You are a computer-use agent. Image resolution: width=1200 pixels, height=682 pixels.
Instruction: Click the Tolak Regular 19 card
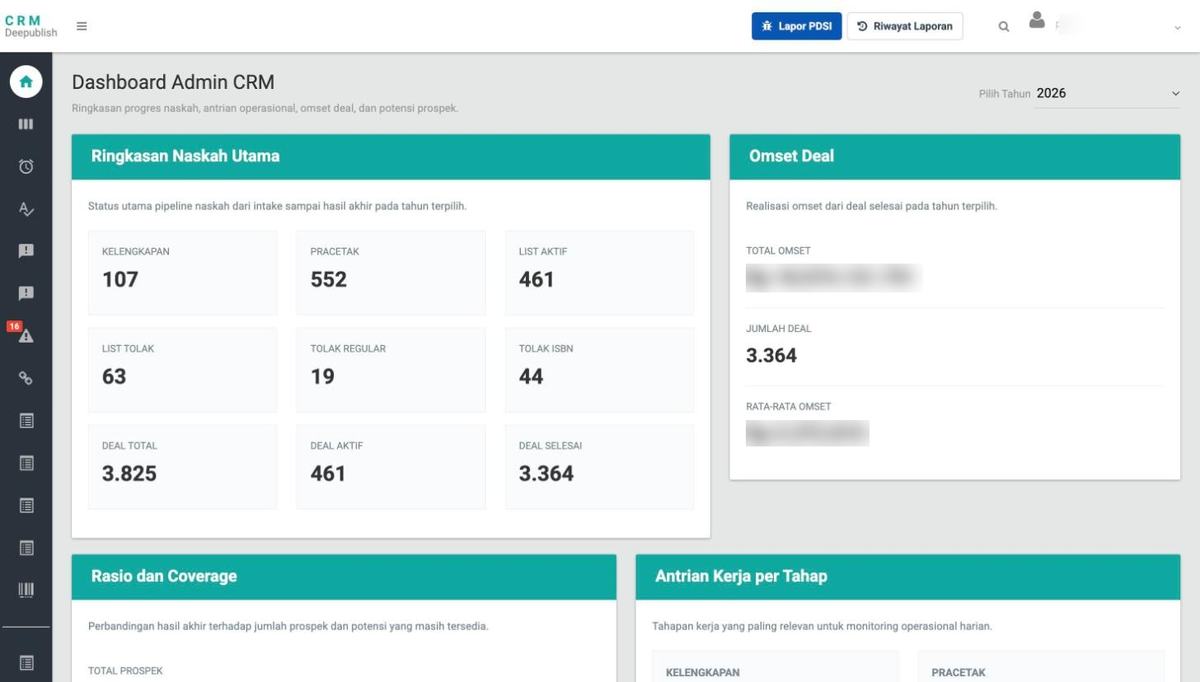pyautogui.click(x=391, y=370)
